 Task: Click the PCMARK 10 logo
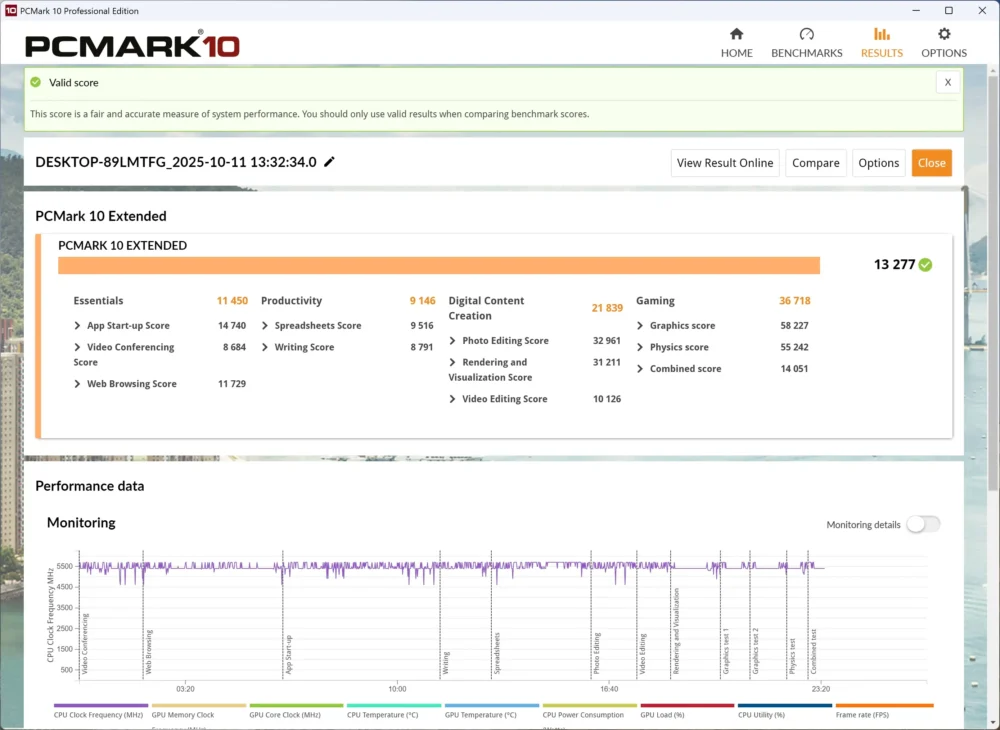[x=132, y=45]
